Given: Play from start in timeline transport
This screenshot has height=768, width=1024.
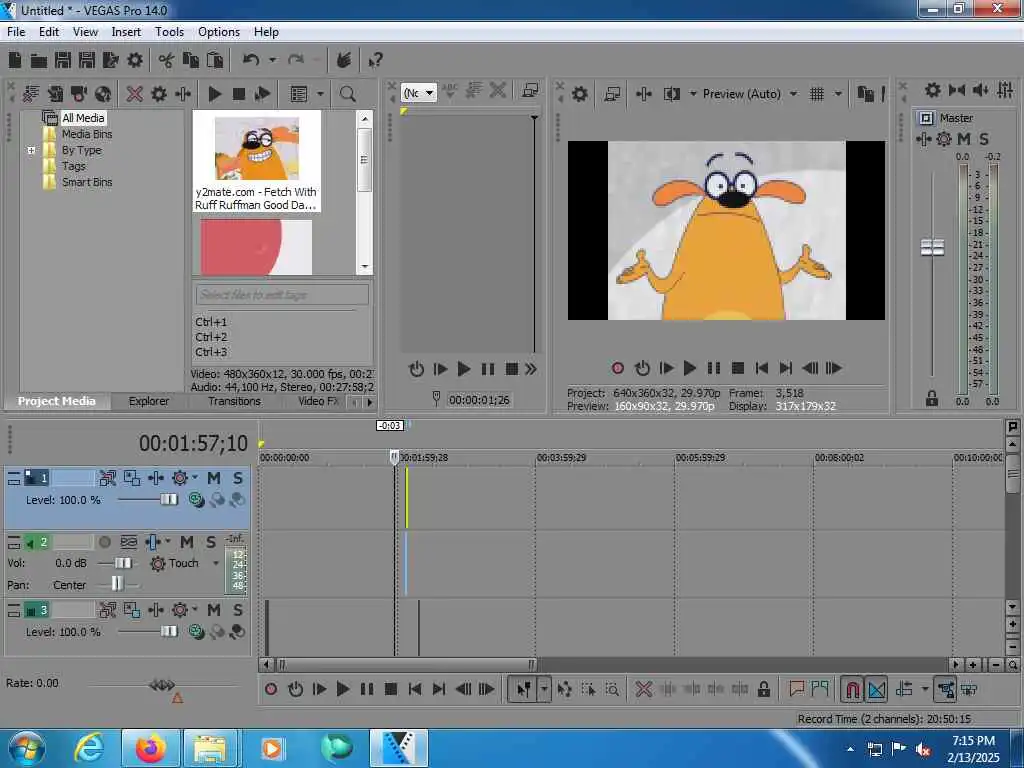Looking at the screenshot, I should [x=319, y=689].
